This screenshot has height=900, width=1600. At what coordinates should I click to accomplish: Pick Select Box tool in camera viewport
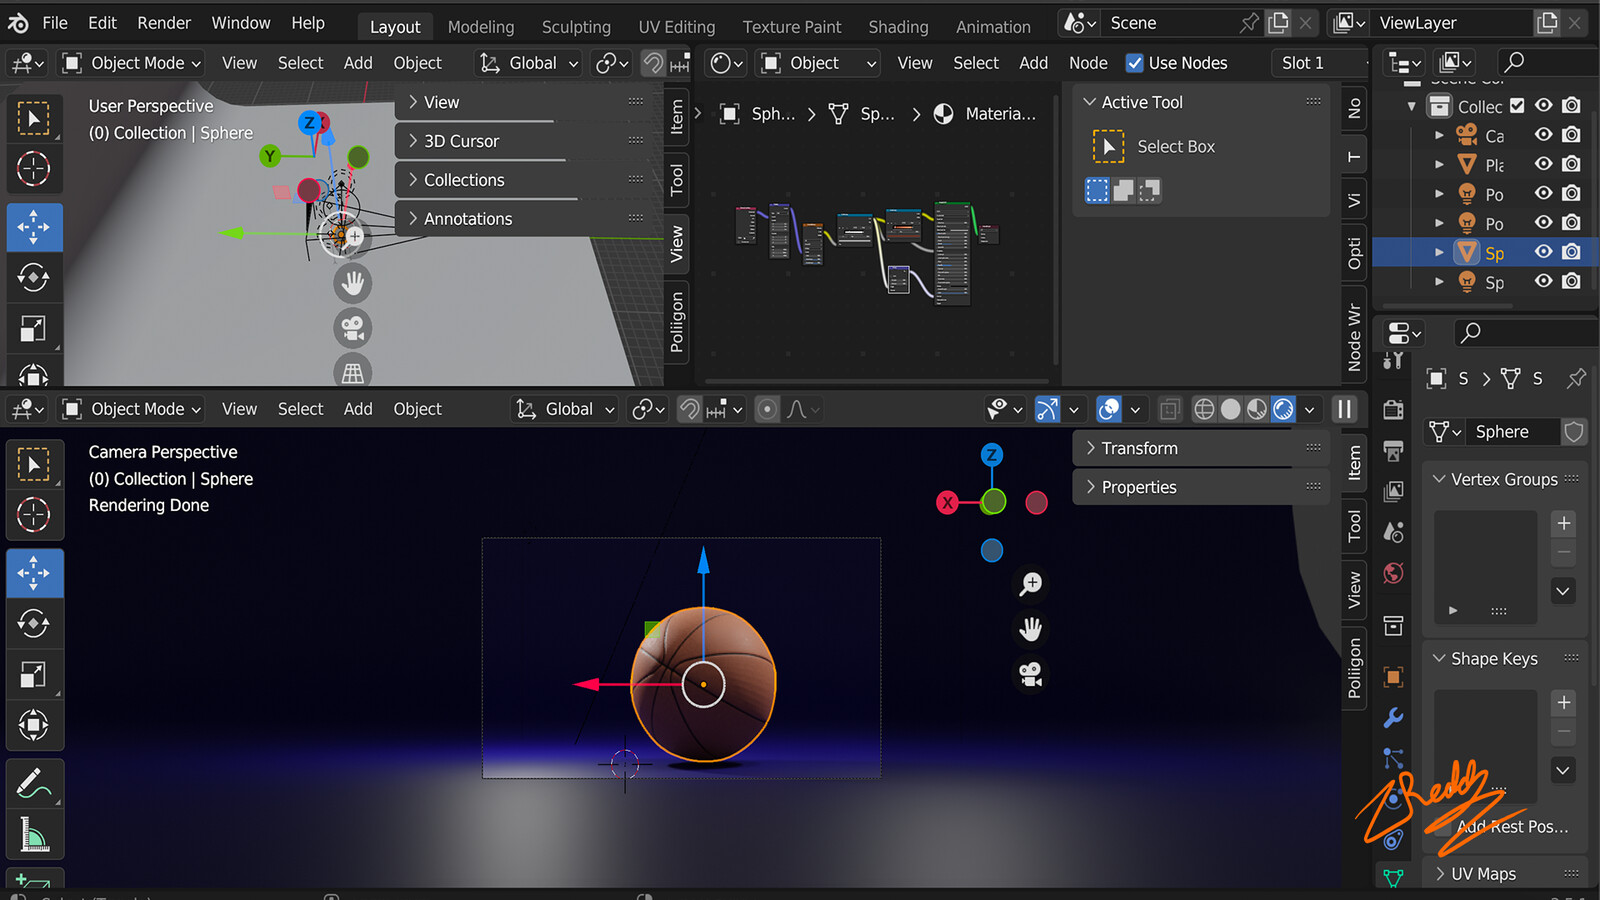click(34, 465)
